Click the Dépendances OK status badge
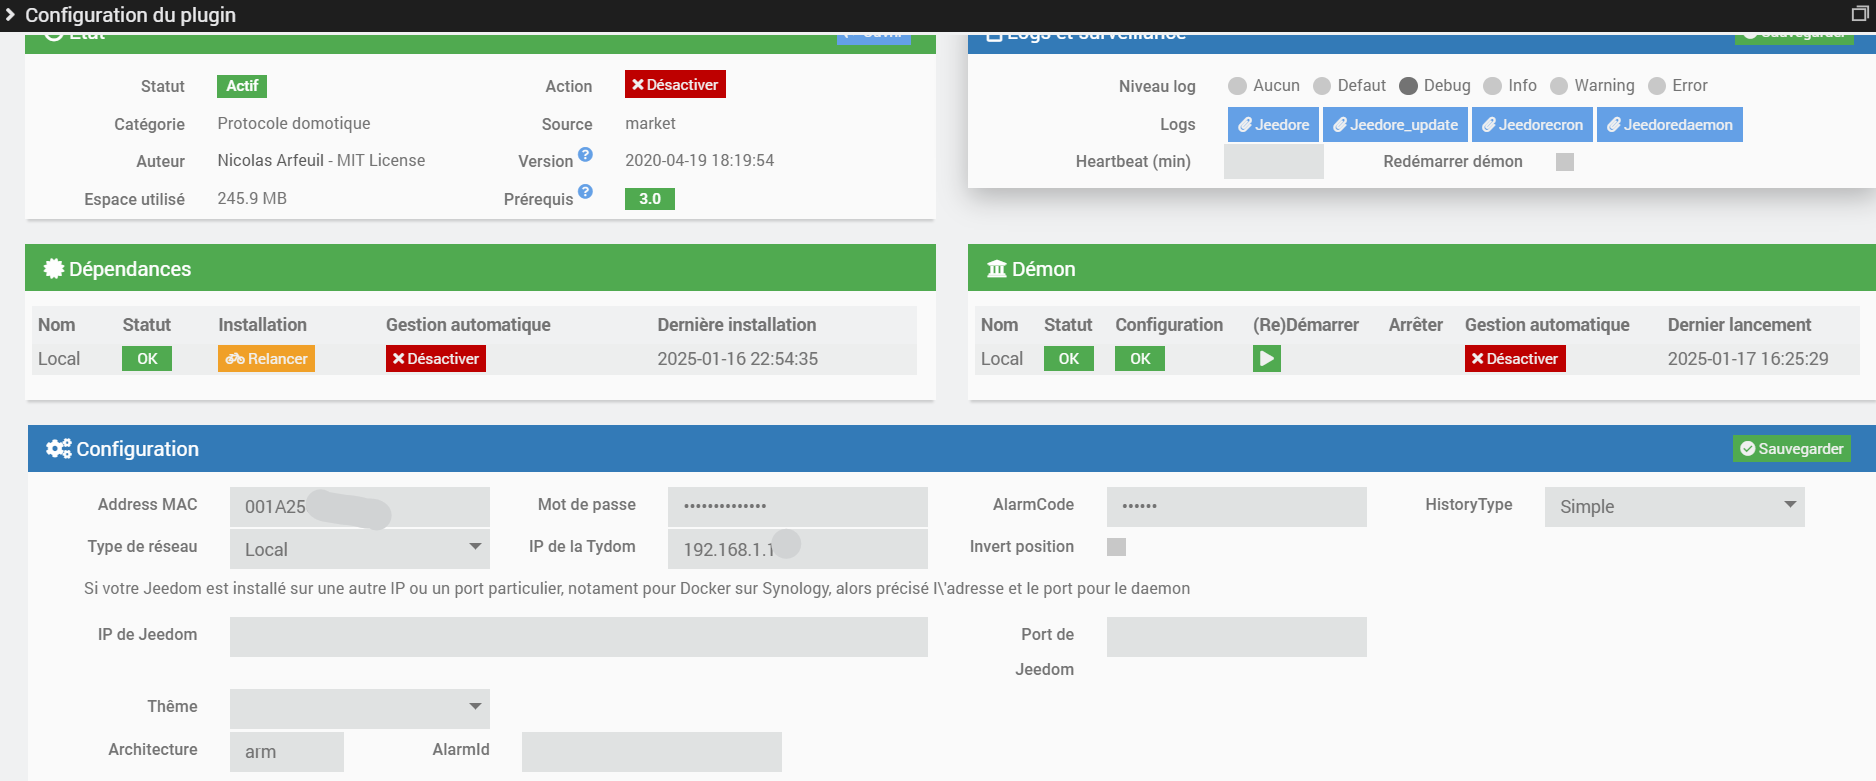Image resolution: width=1876 pixels, height=781 pixels. point(147,359)
